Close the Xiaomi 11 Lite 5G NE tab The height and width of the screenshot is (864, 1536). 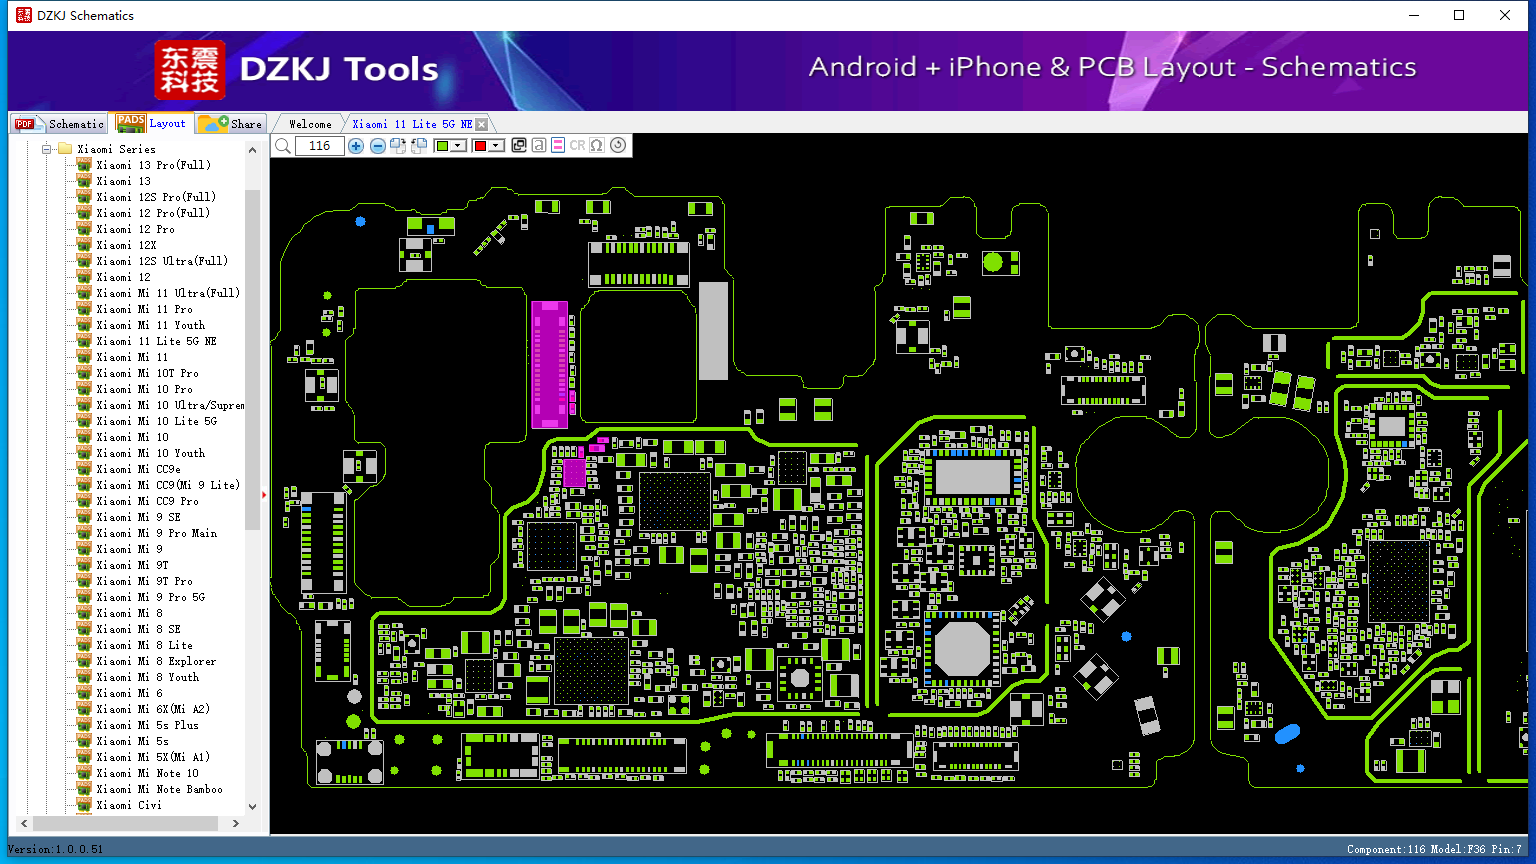(x=482, y=124)
